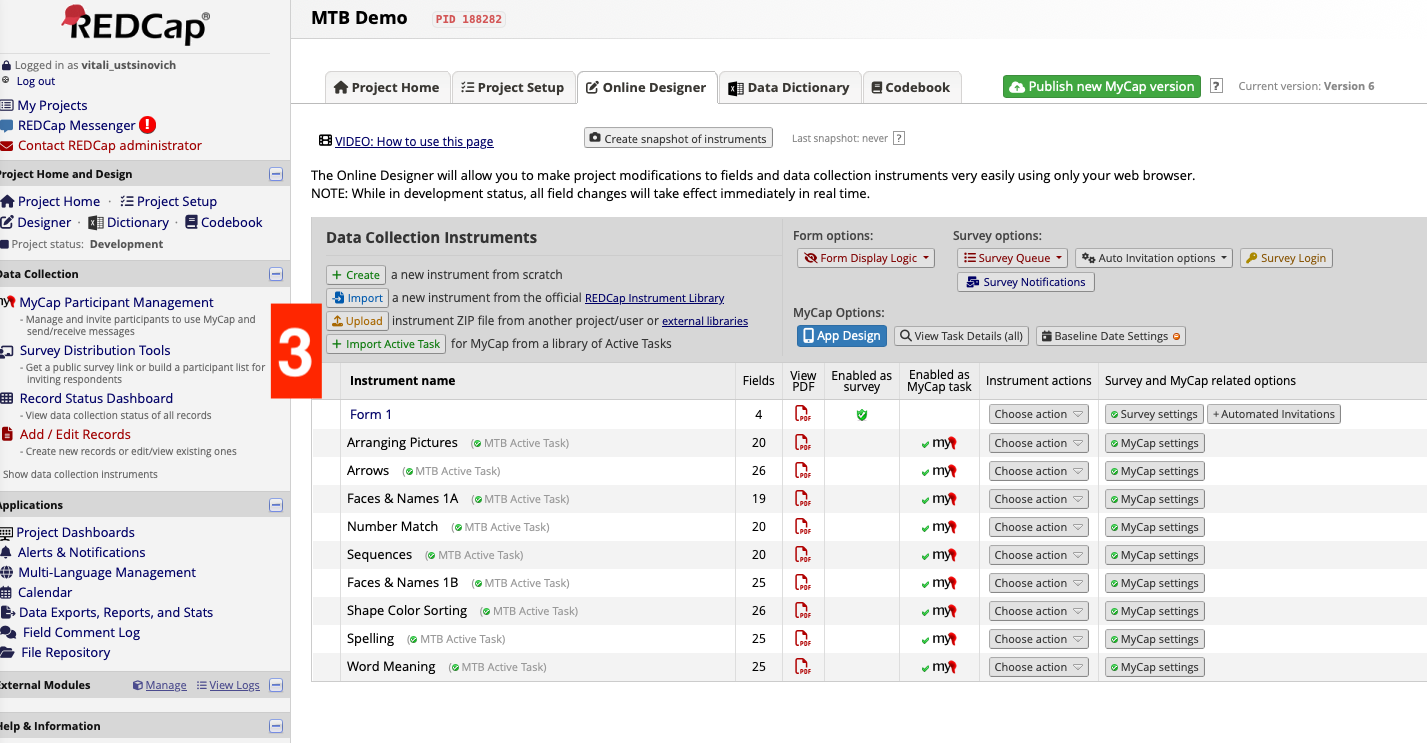View PDF of Shape Color Sorting
Image resolution: width=1427 pixels, height=743 pixels.
tap(803, 610)
